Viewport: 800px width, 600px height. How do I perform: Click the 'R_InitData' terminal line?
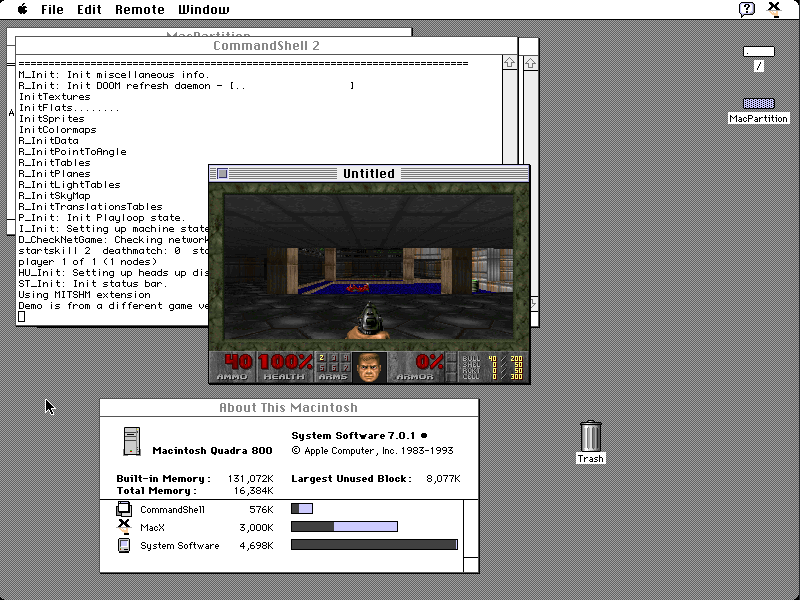pos(48,141)
